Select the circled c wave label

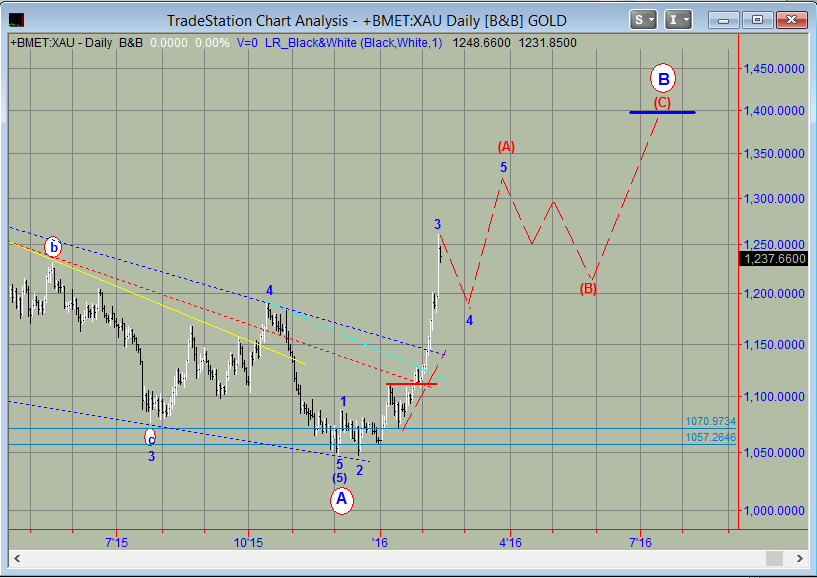tap(150, 437)
